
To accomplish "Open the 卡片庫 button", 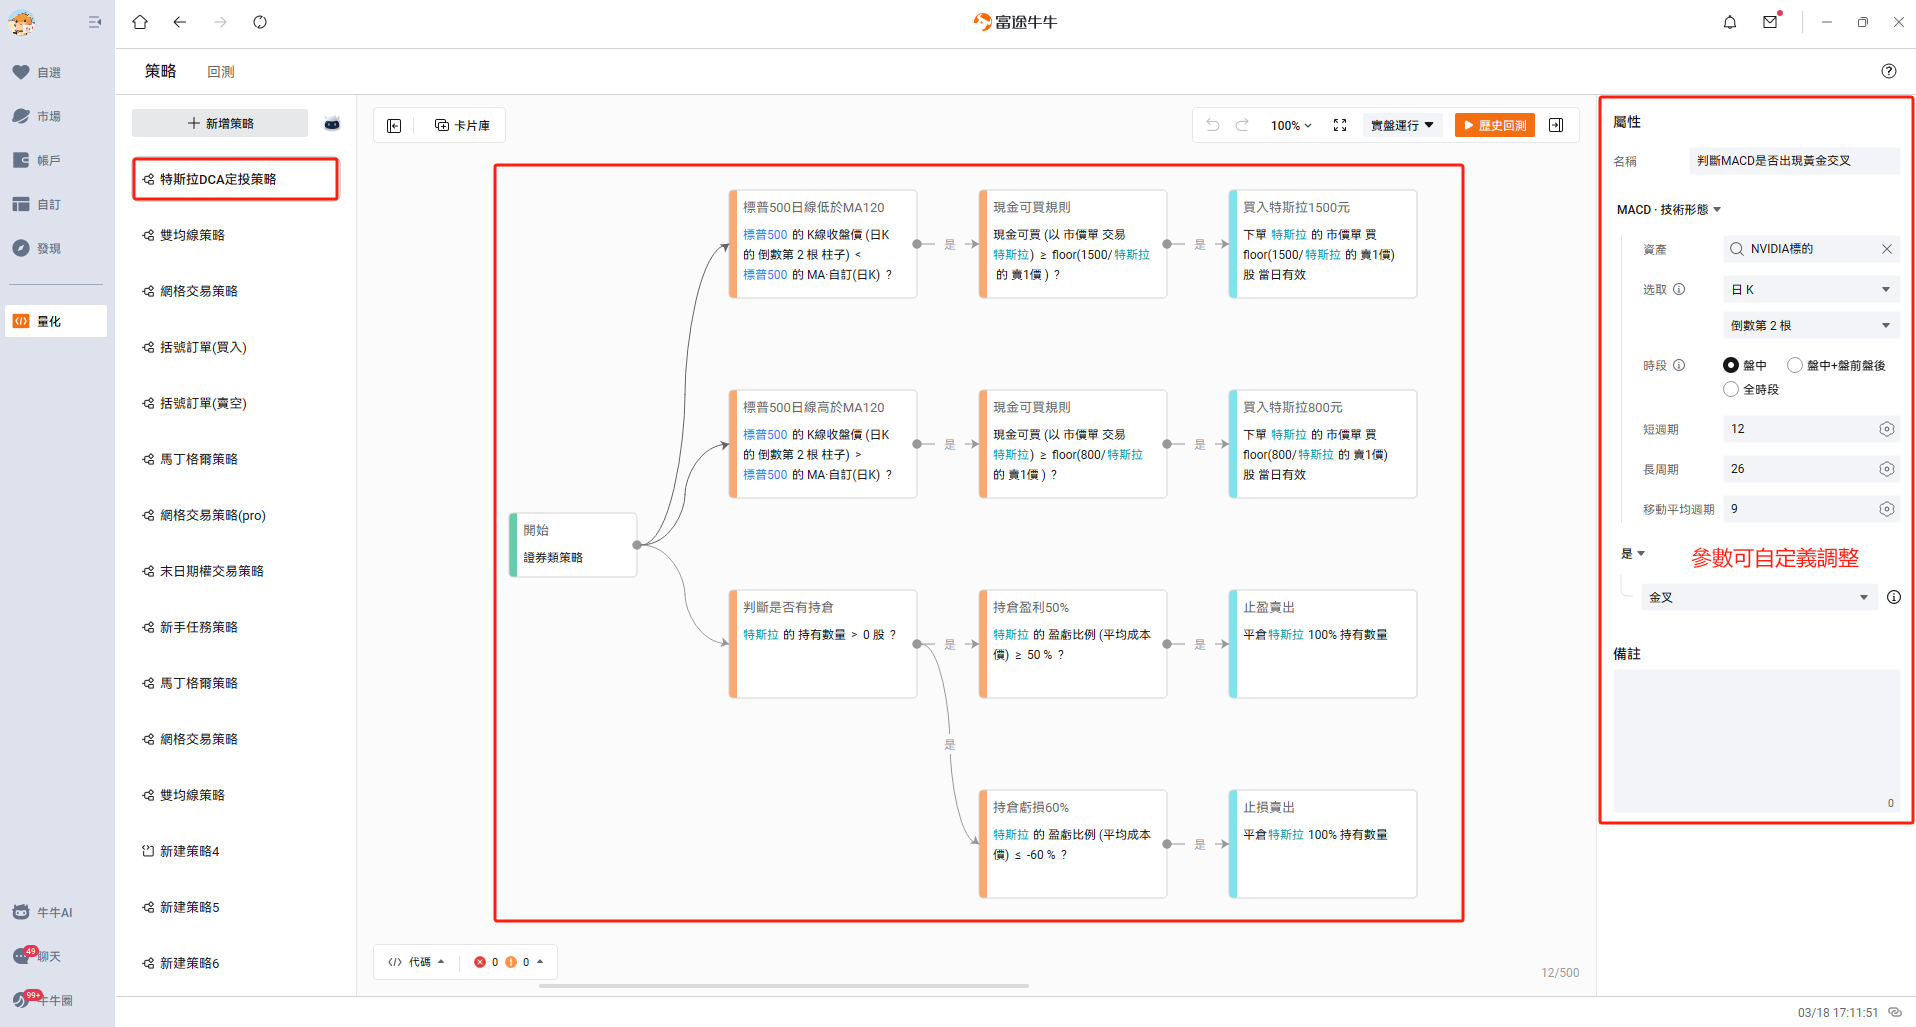I will point(463,125).
